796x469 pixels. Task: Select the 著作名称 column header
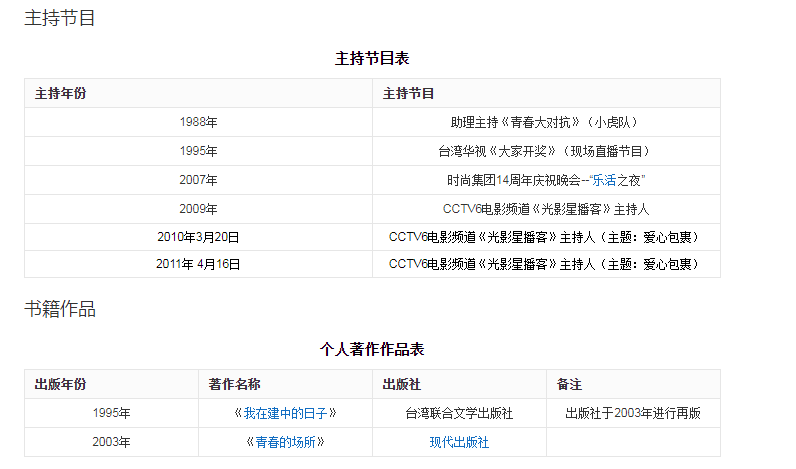[x=235, y=384]
